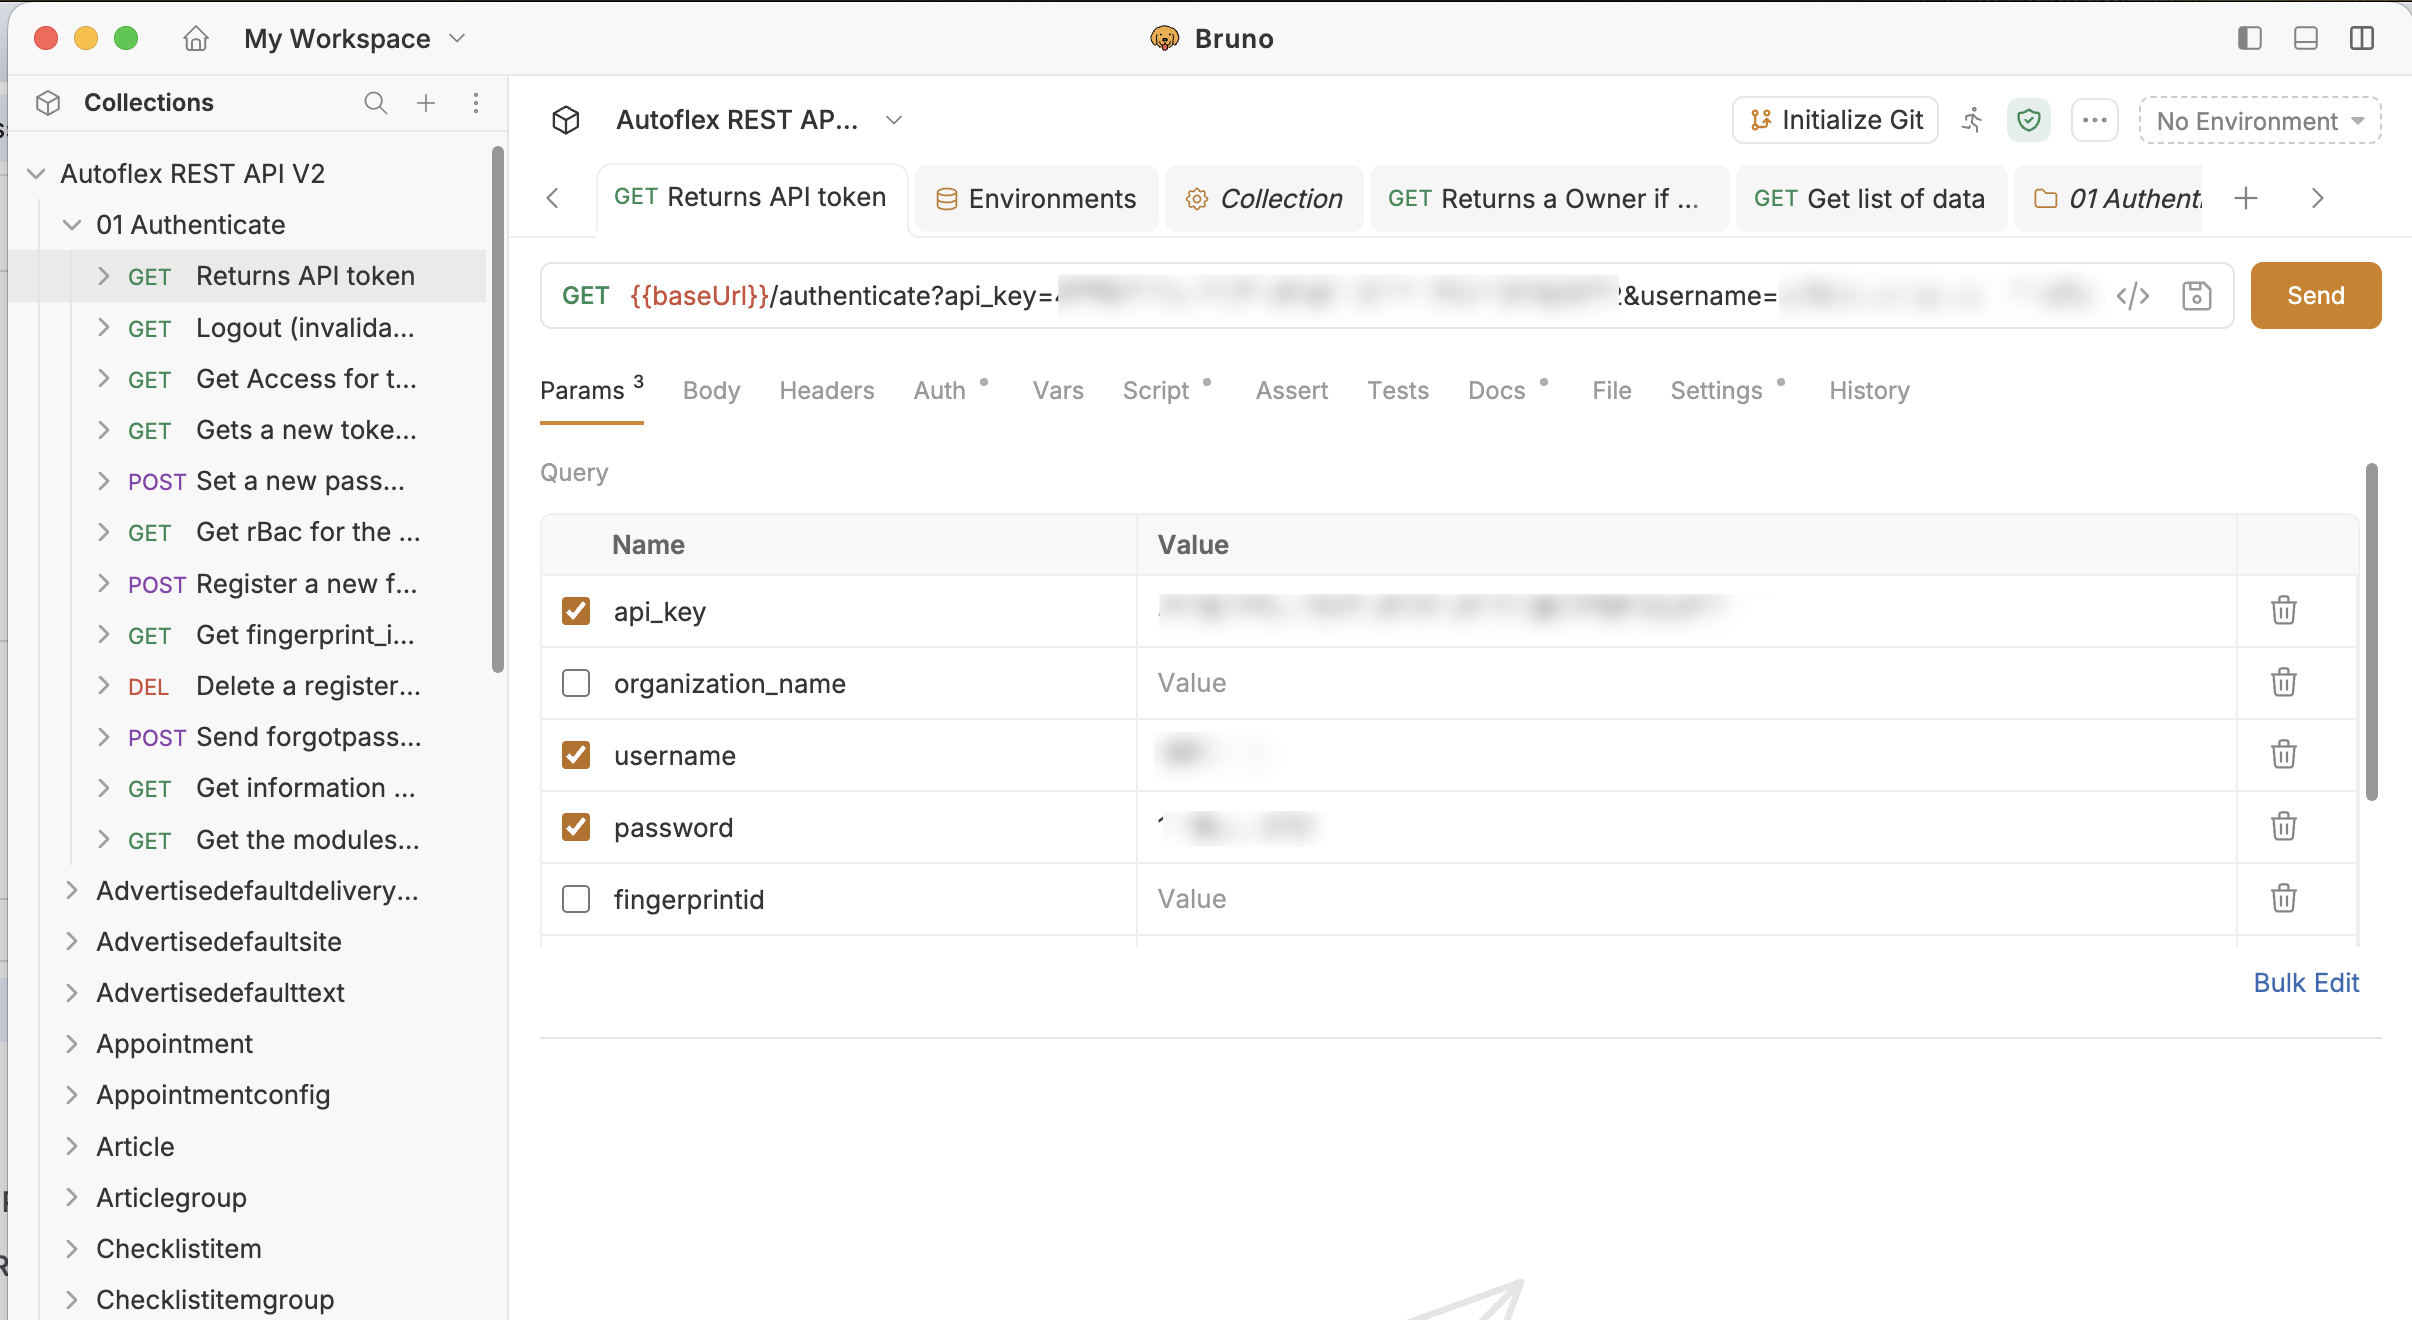
Task: Open the Get list of data tab
Action: click(1870, 199)
